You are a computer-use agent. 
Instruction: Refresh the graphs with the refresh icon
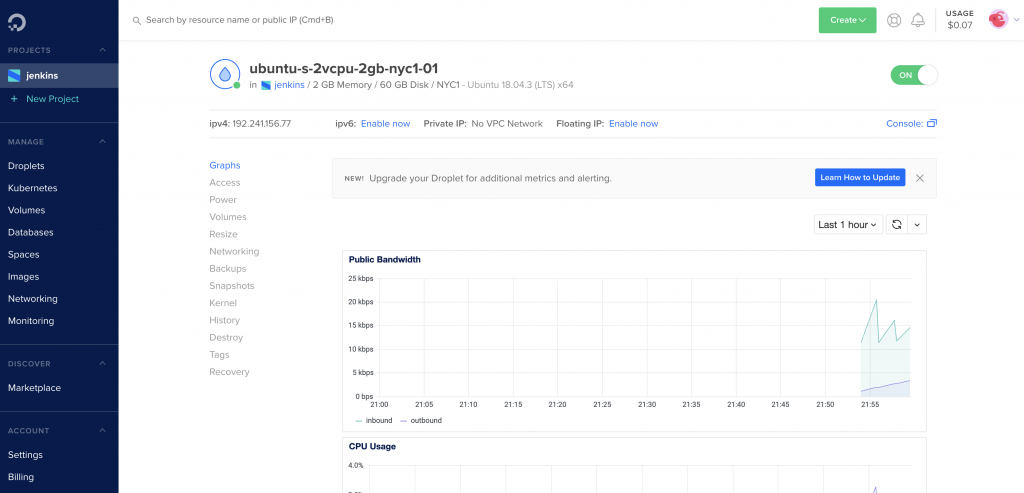[x=897, y=225]
